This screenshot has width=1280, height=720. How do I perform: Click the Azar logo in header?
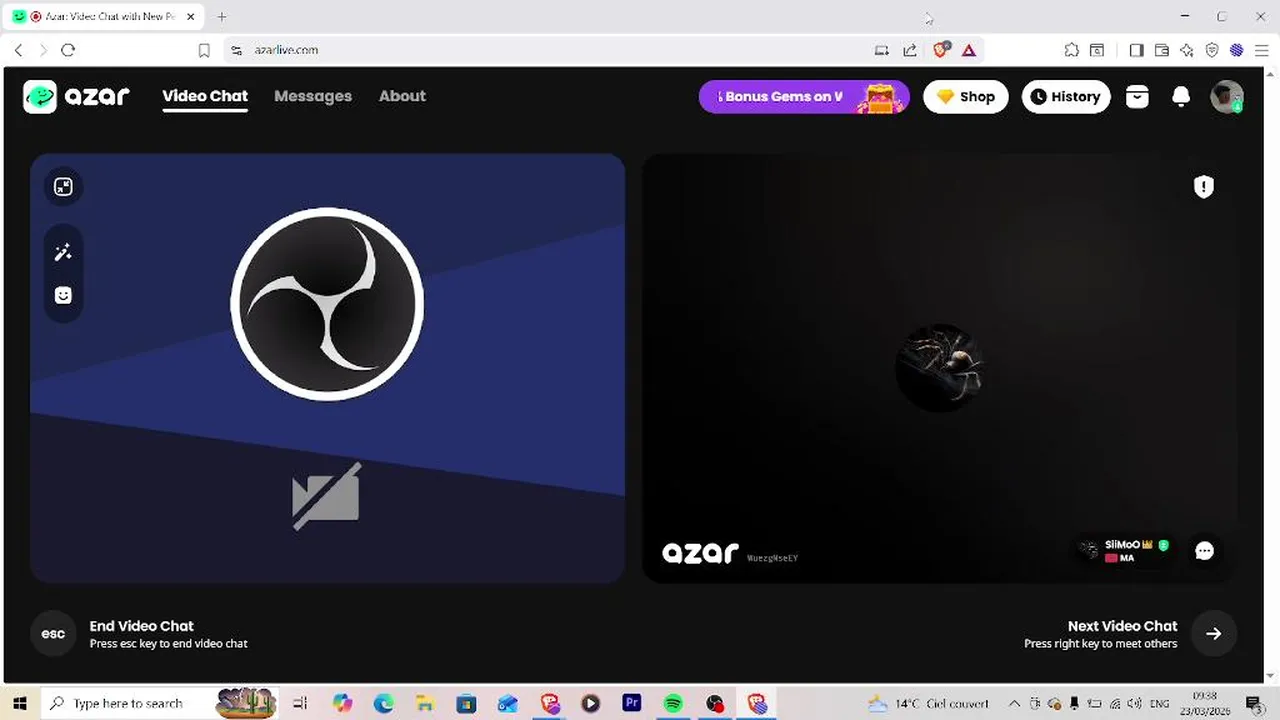[x=76, y=96]
